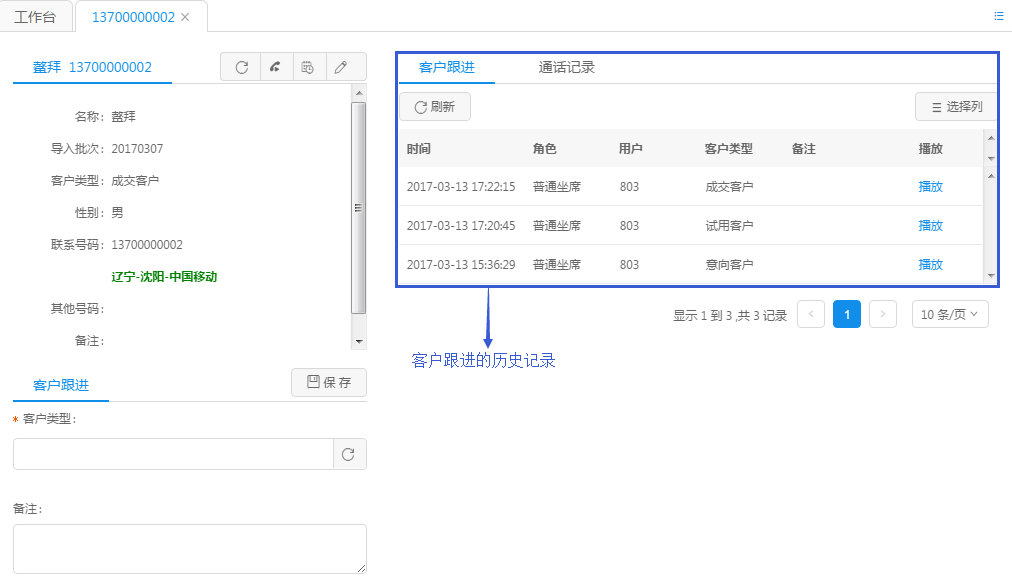Go to the previous page arrow
1012x588 pixels.
pos(811,314)
